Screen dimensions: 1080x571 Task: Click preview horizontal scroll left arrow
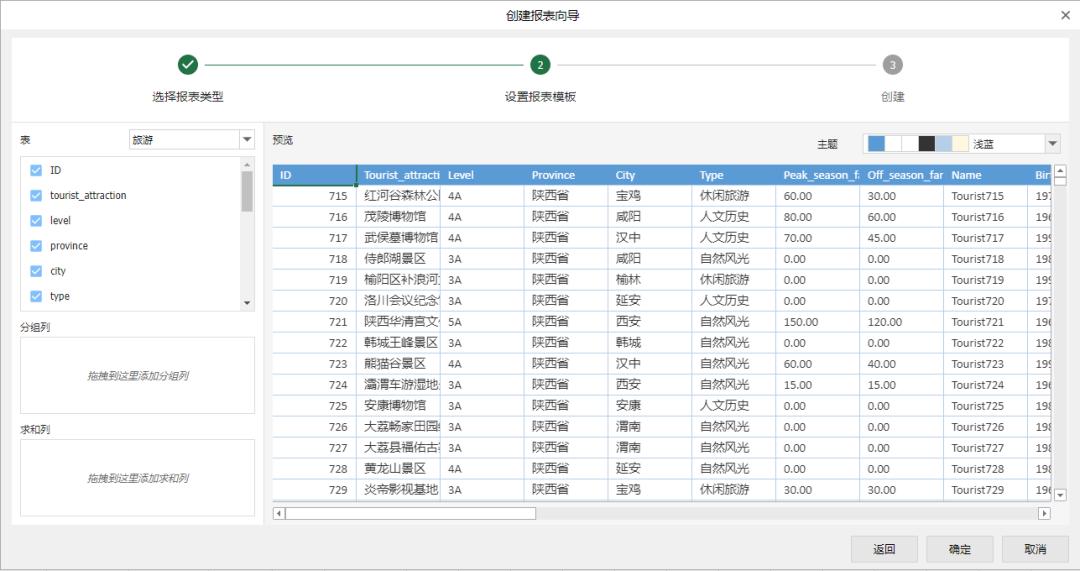279,513
